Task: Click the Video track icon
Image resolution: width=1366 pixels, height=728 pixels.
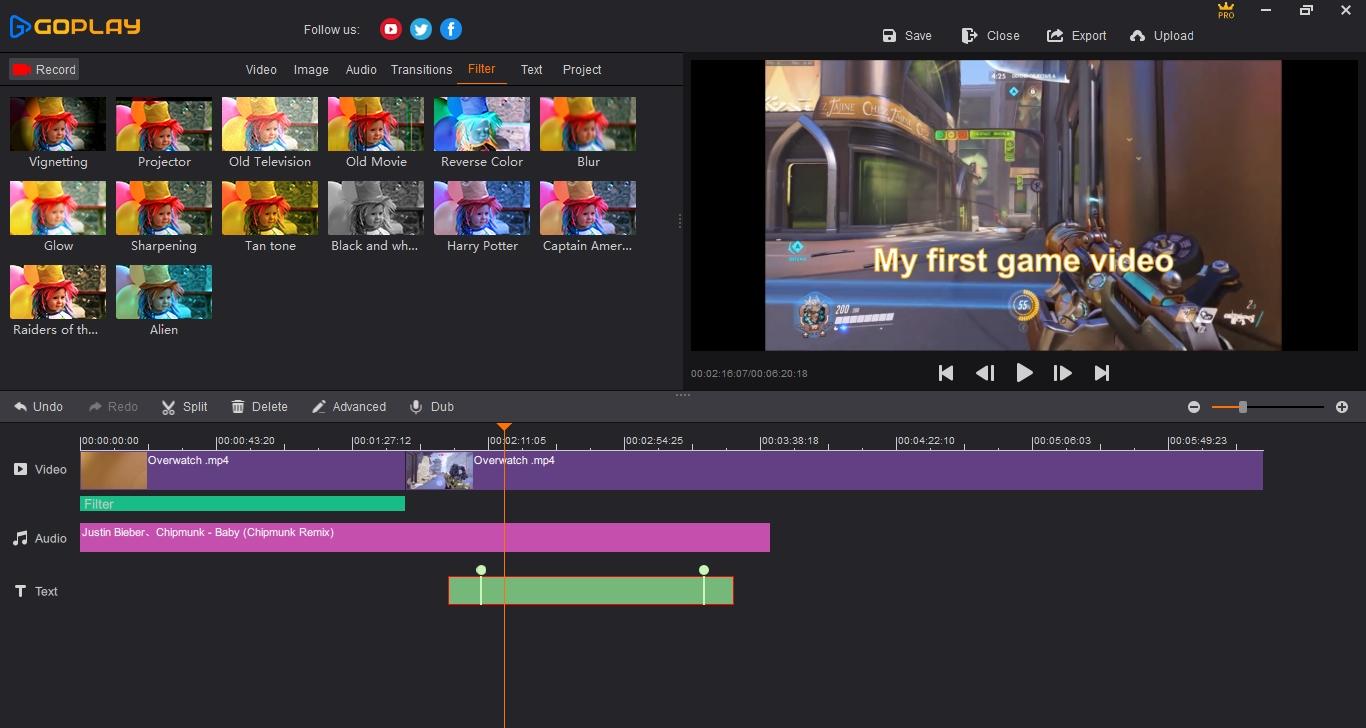Action: (x=20, y=469)
